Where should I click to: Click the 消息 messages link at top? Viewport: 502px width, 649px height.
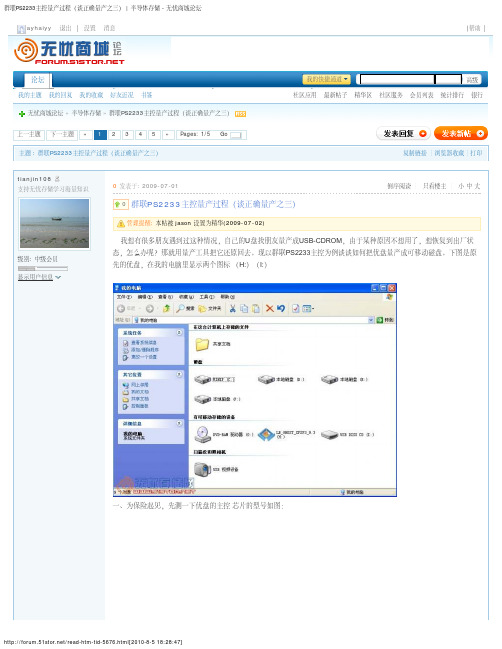click(109, 28)
